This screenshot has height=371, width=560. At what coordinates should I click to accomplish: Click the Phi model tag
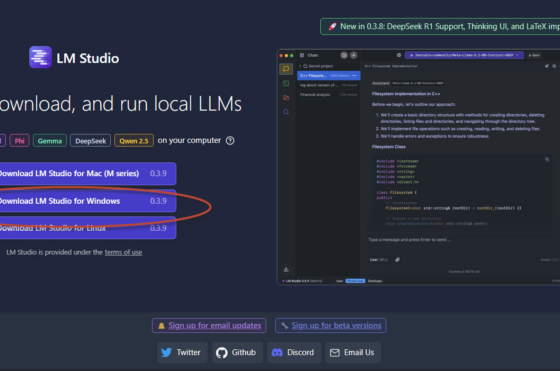(19, 141)
